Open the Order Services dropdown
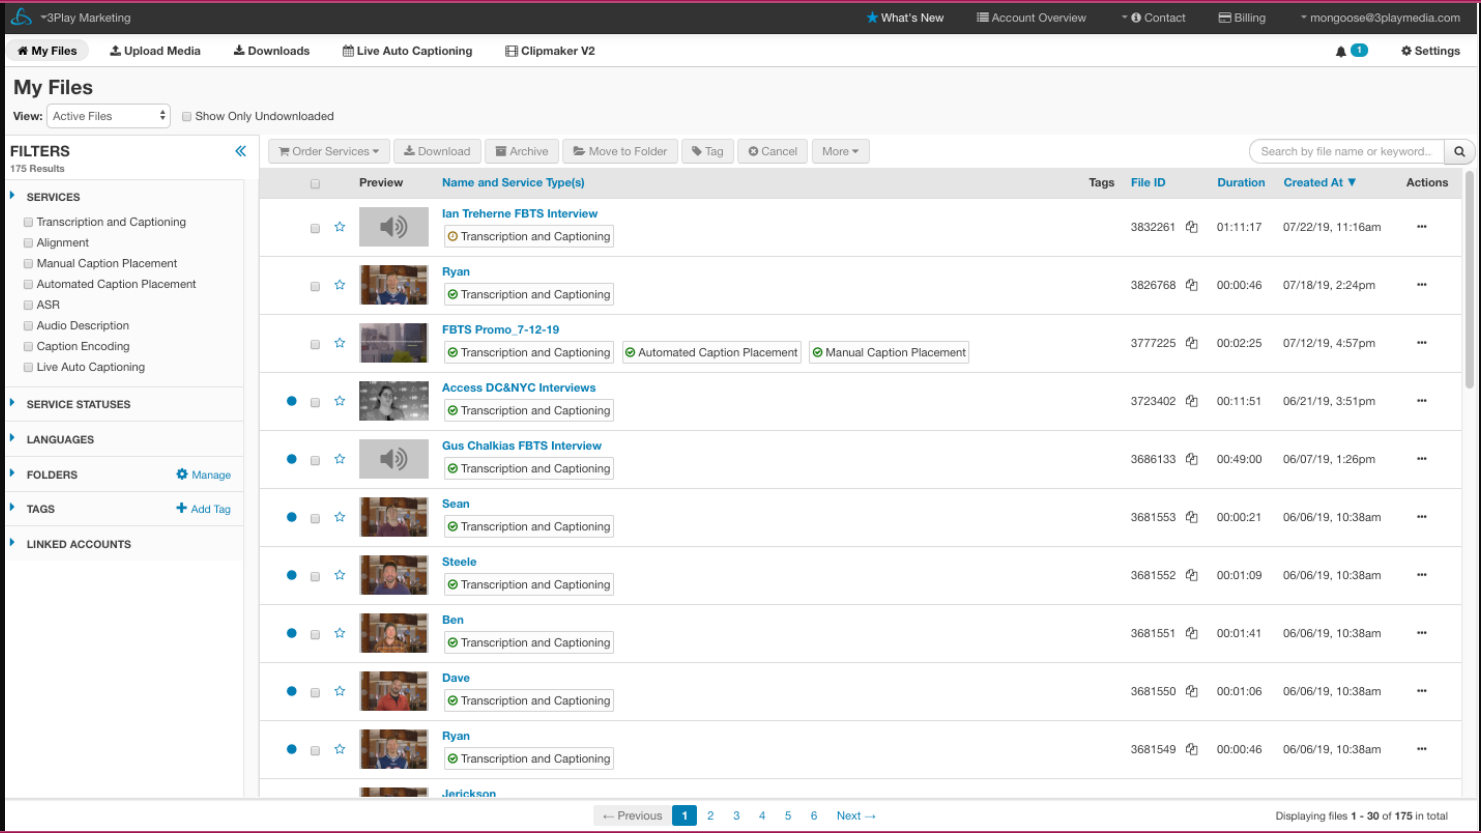Viewport: 1481px width, 833px height. click(x=329, y=152)
